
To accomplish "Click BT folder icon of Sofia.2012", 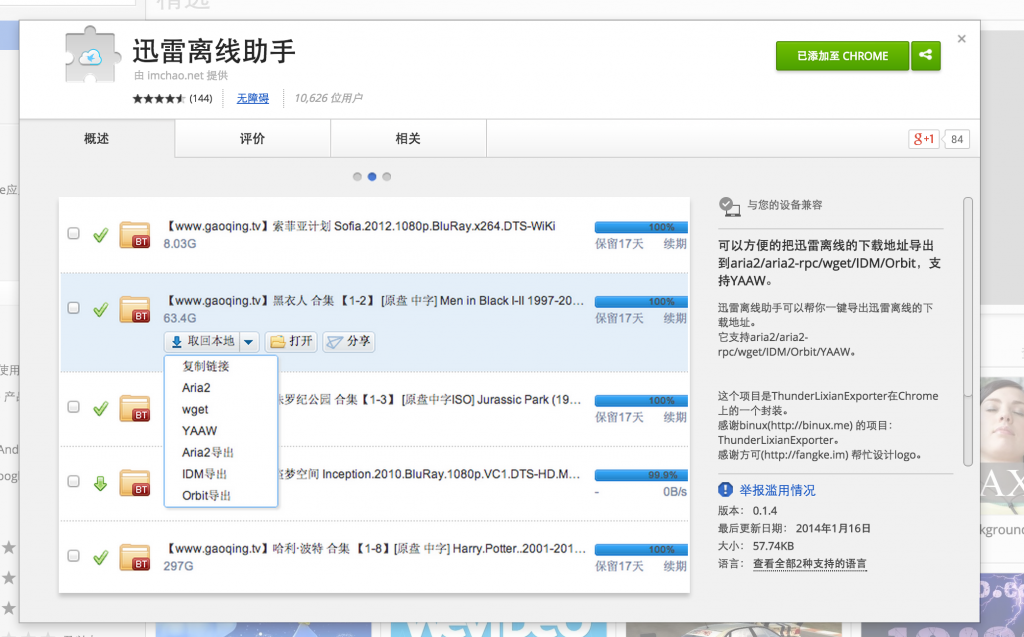I will pyautogui.click(x=135, y=235).
